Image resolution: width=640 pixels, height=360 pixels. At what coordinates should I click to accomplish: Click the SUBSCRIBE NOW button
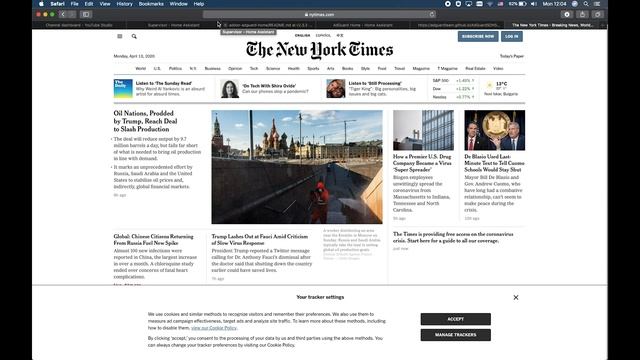coord(478,36)
